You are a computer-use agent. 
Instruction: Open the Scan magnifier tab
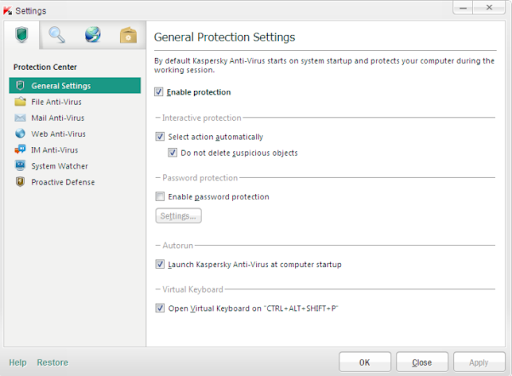pyautogui.click(x=57, y=35)
